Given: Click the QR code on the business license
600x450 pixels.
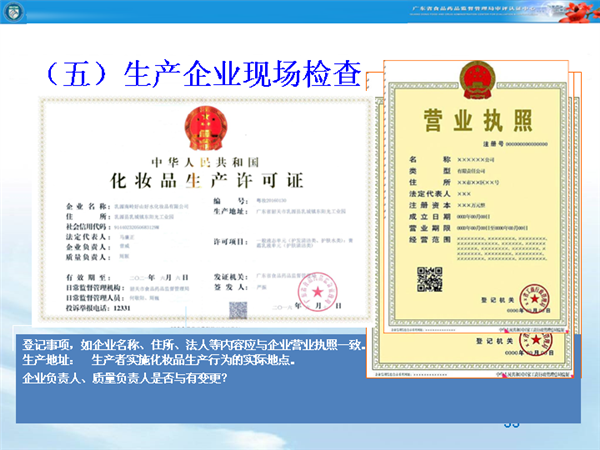Looking at the screenshot, I should [430, 278].
